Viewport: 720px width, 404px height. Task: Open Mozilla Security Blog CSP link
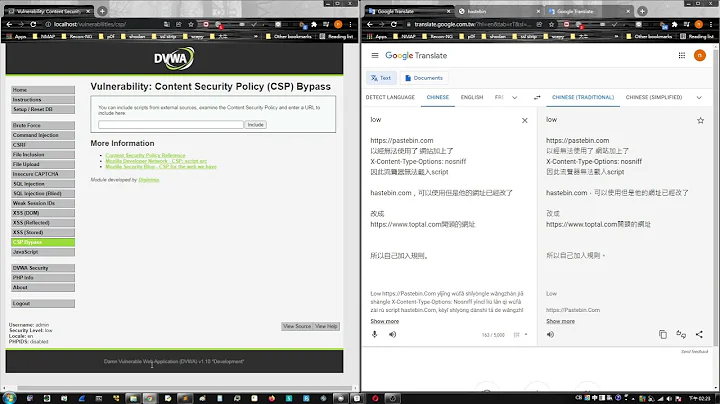161,167
